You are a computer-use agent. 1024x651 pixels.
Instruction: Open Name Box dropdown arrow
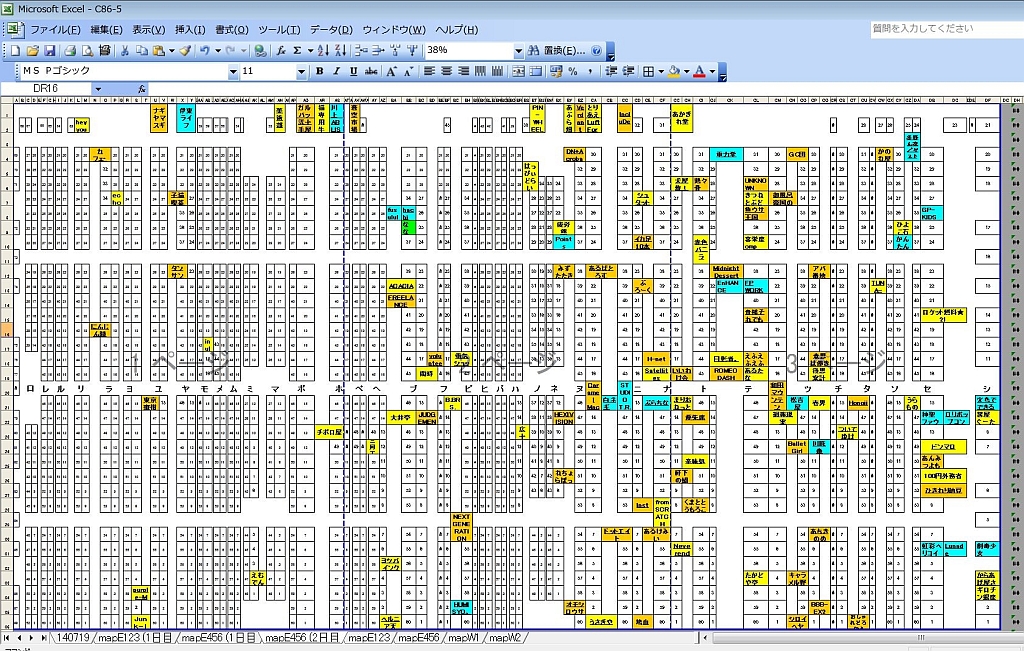pos(98,89)
